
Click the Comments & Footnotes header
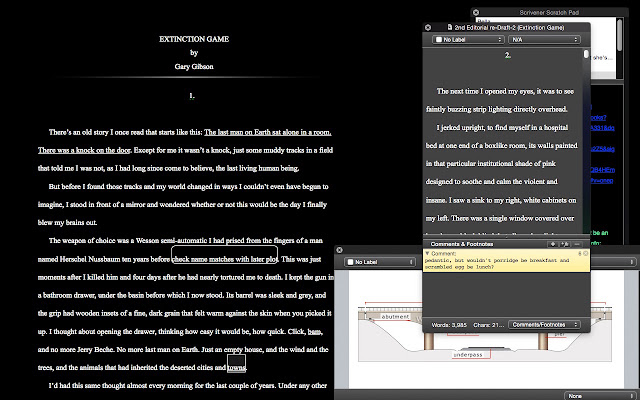point(462,244)
